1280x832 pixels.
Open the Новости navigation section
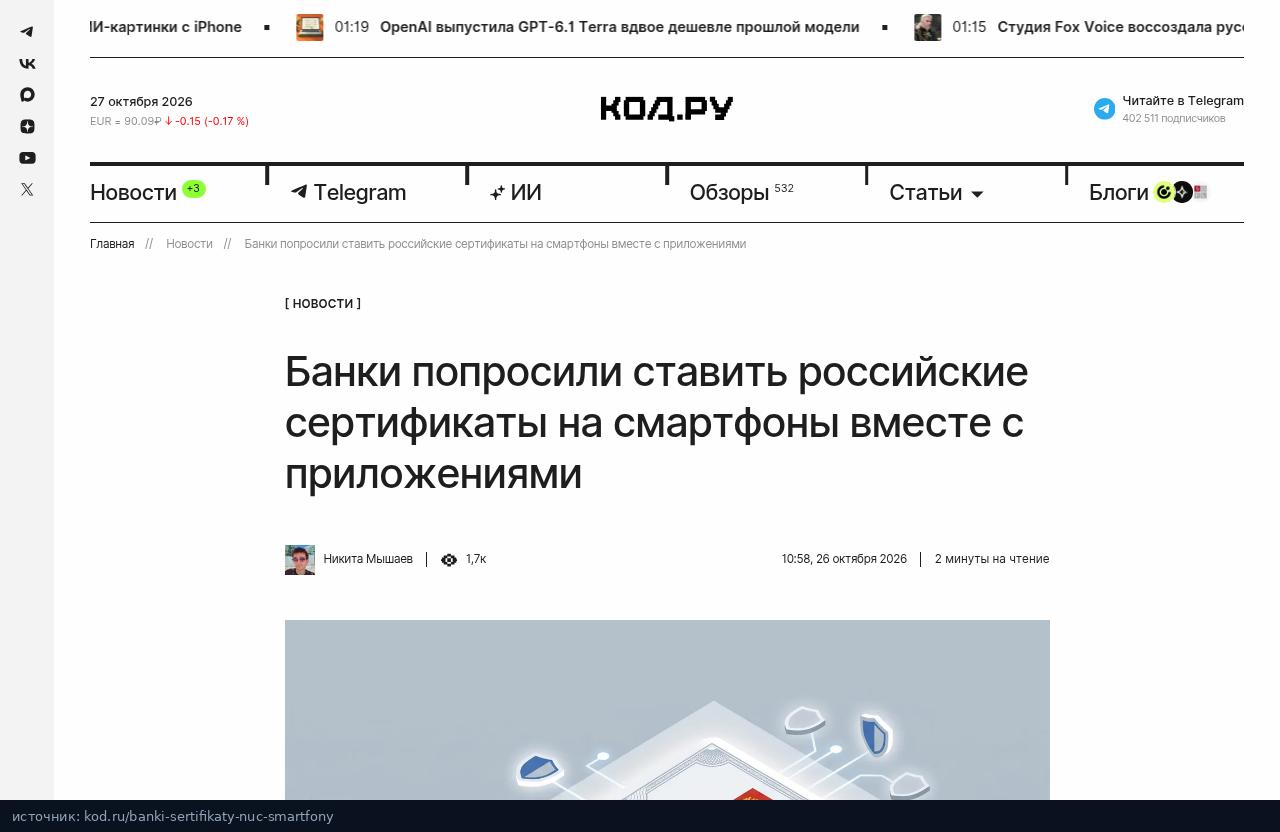click(x=133, y=192)
